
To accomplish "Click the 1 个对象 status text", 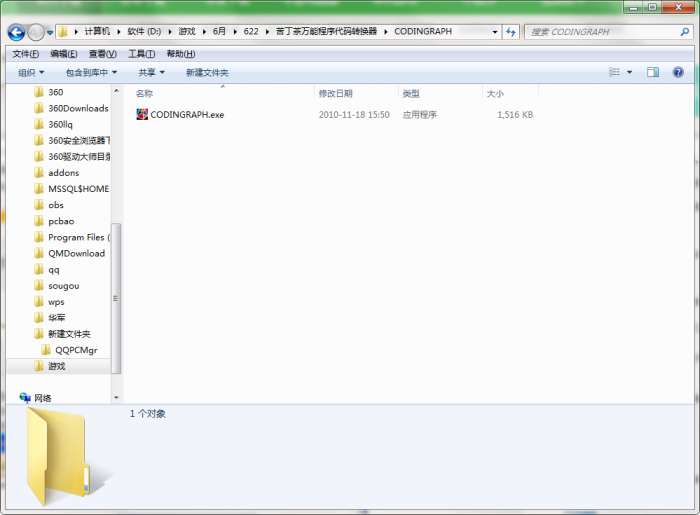I will (147, 414).
